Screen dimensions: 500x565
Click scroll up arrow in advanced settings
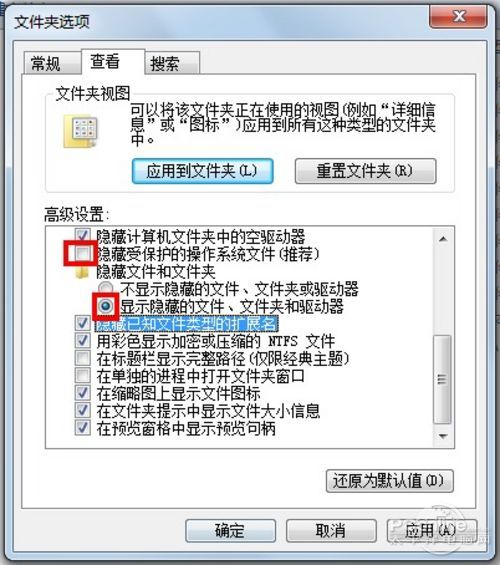pyautogui.click(x=443, y=239)
